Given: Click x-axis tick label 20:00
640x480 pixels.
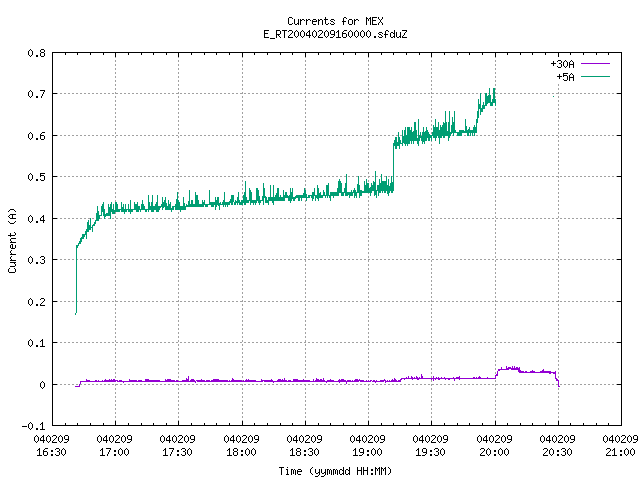Looking at the screenshot, I should [x=494, y=452].
